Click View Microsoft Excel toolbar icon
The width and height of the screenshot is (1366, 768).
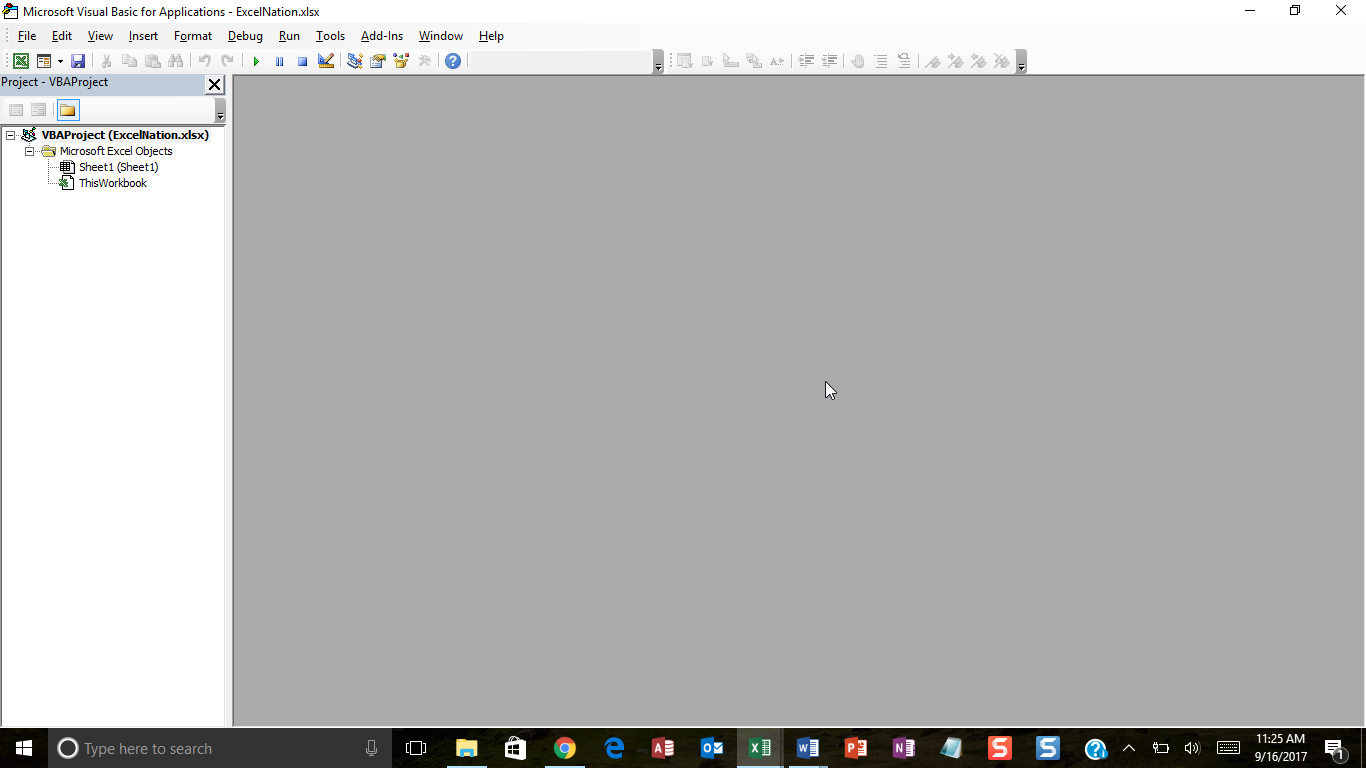point(20,61)
